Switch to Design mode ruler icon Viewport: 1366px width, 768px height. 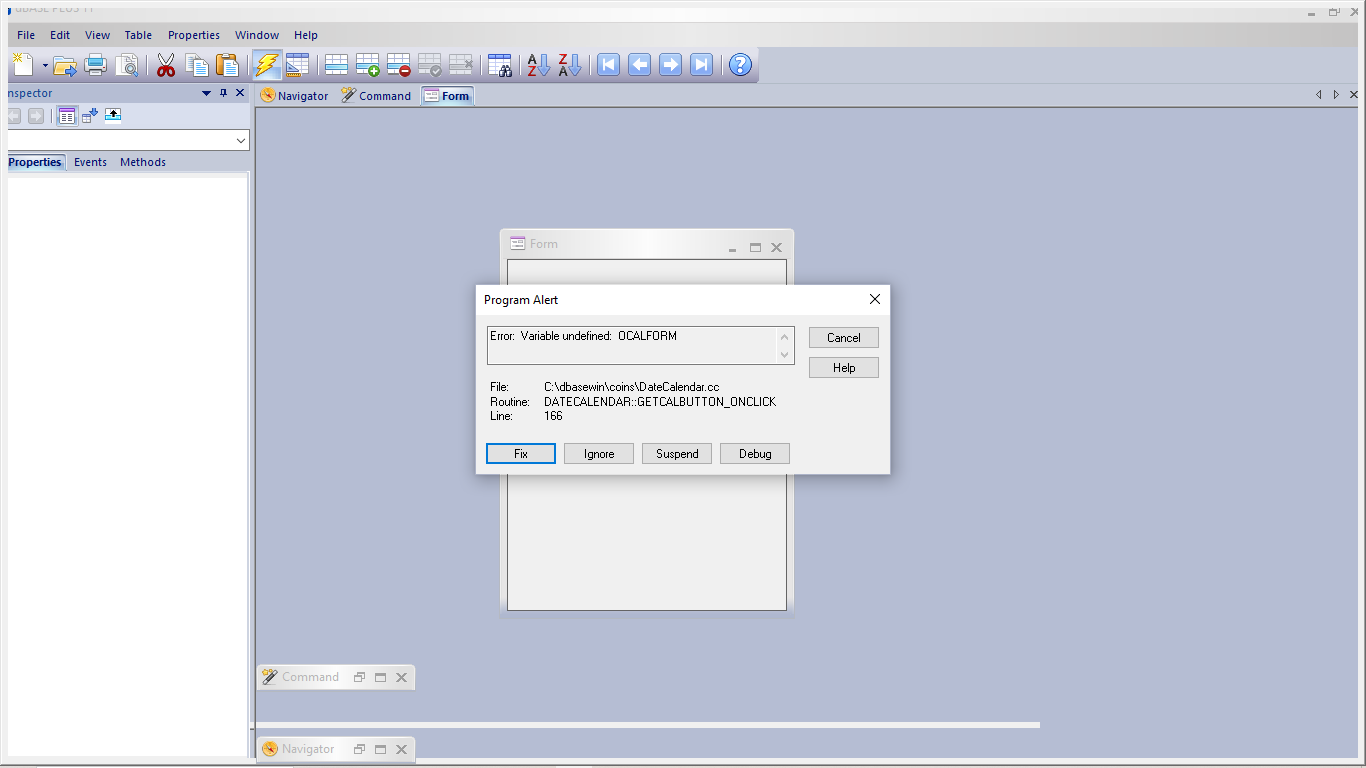click(297, 66)
